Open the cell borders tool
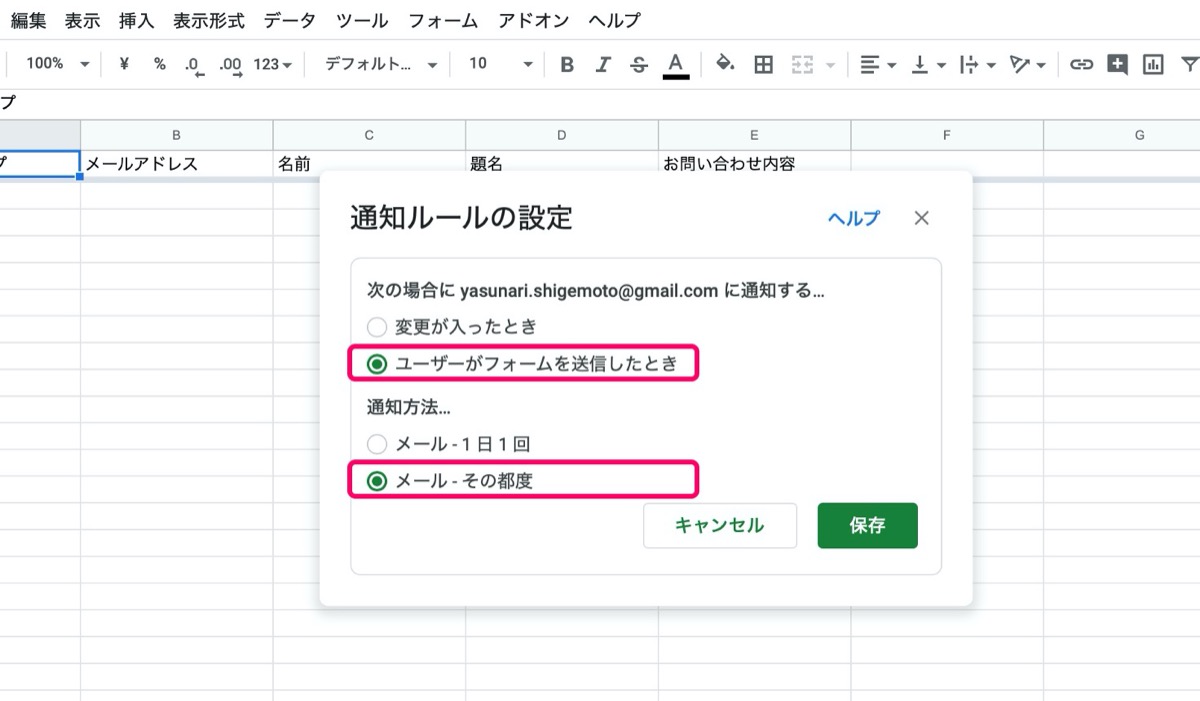Screen dimensions: 1200x701 pos(763,65)
